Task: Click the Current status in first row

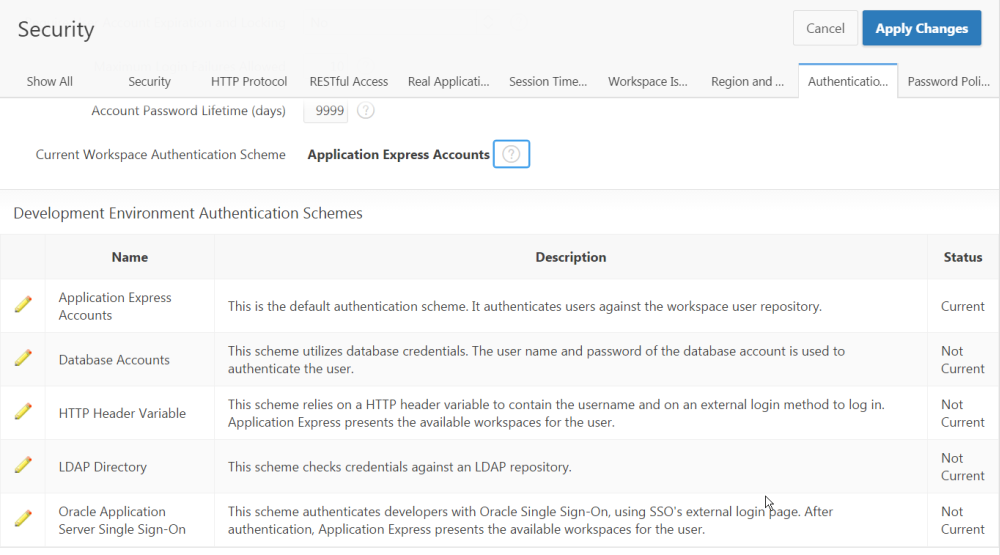Action: pyautogui.click(x=962, y=306)
